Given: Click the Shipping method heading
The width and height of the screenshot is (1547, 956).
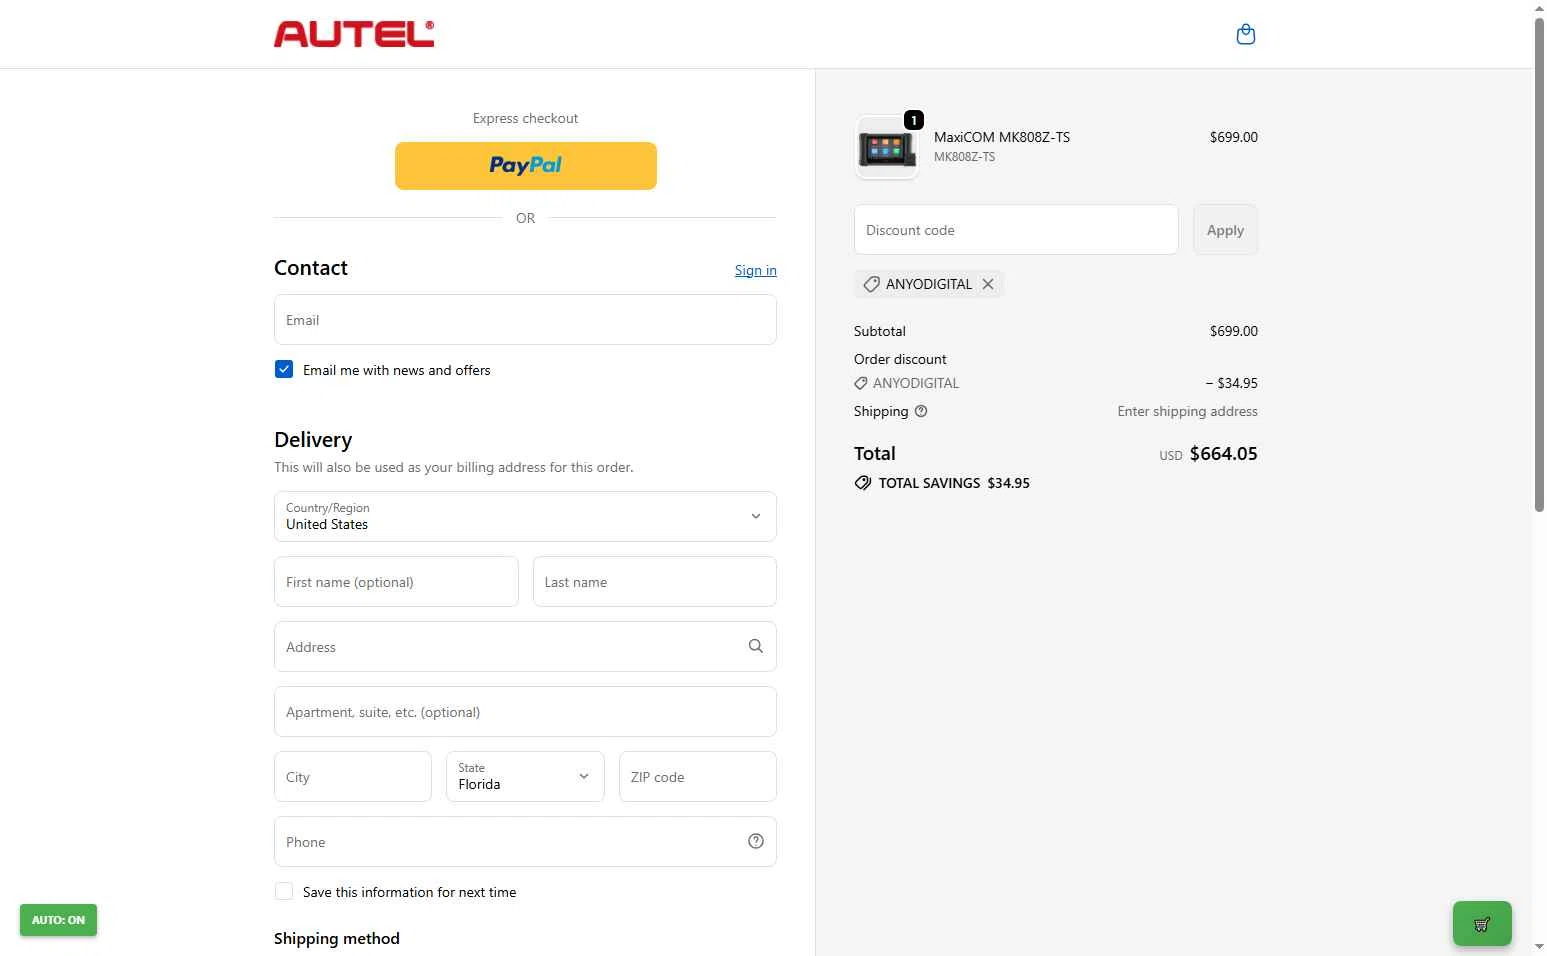Looking at the screenshot, I should [x=337, y=938].
